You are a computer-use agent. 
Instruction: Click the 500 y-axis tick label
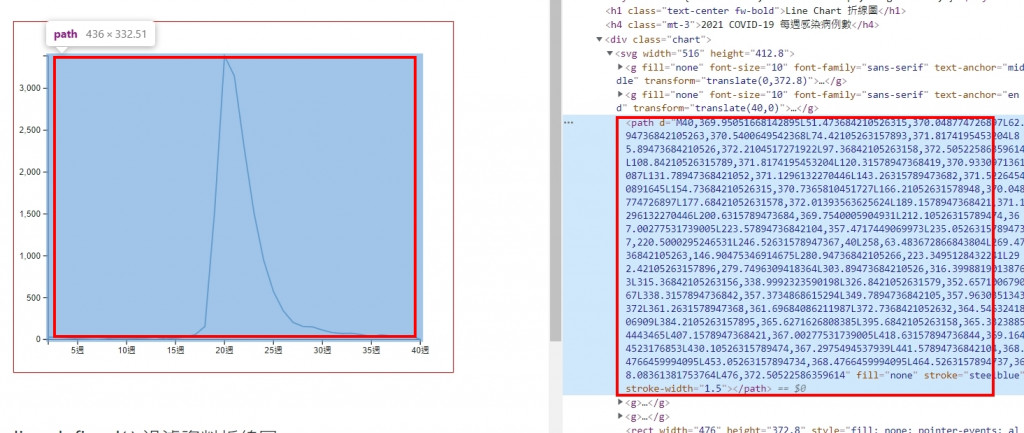[x=35, y=297]
